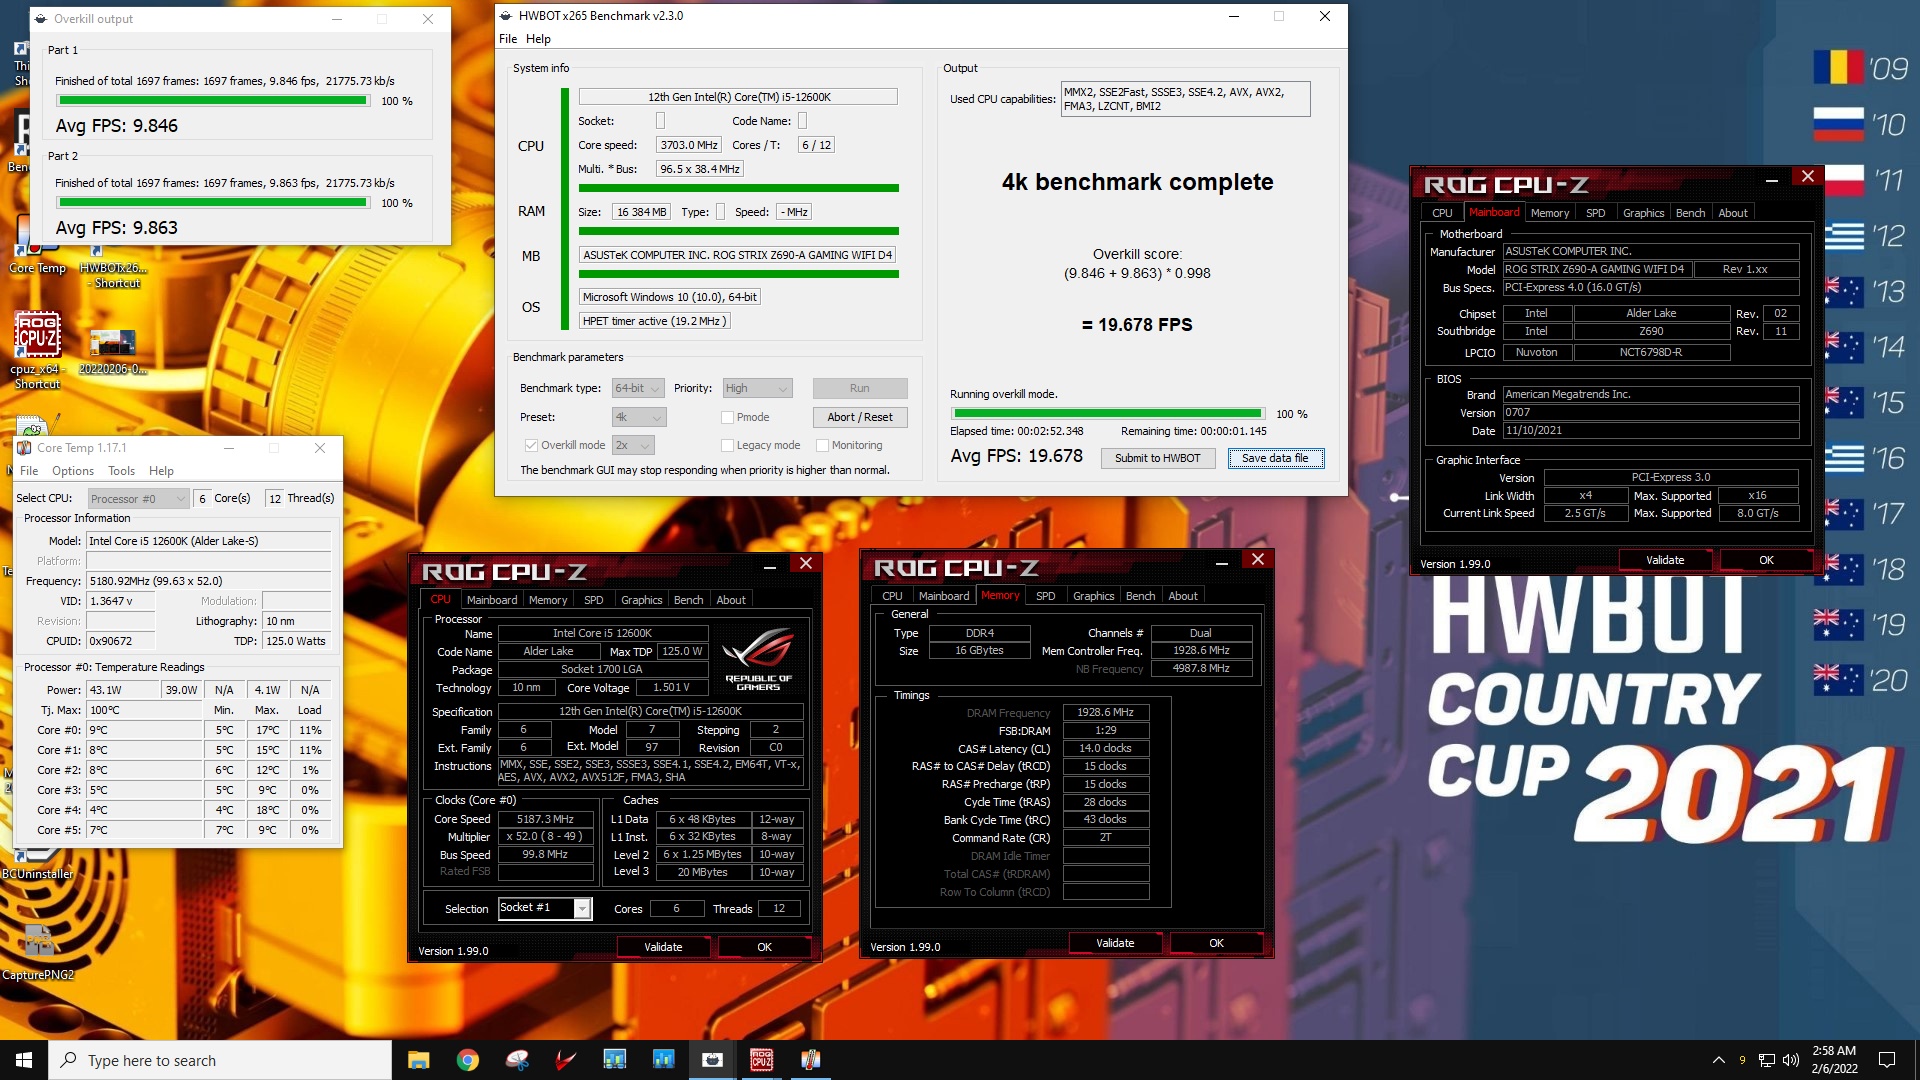The width and height of the screenshot is (1920, 1080).
Task: Open the Selection Socket #1 dropdown
Action: coord(545,908)
